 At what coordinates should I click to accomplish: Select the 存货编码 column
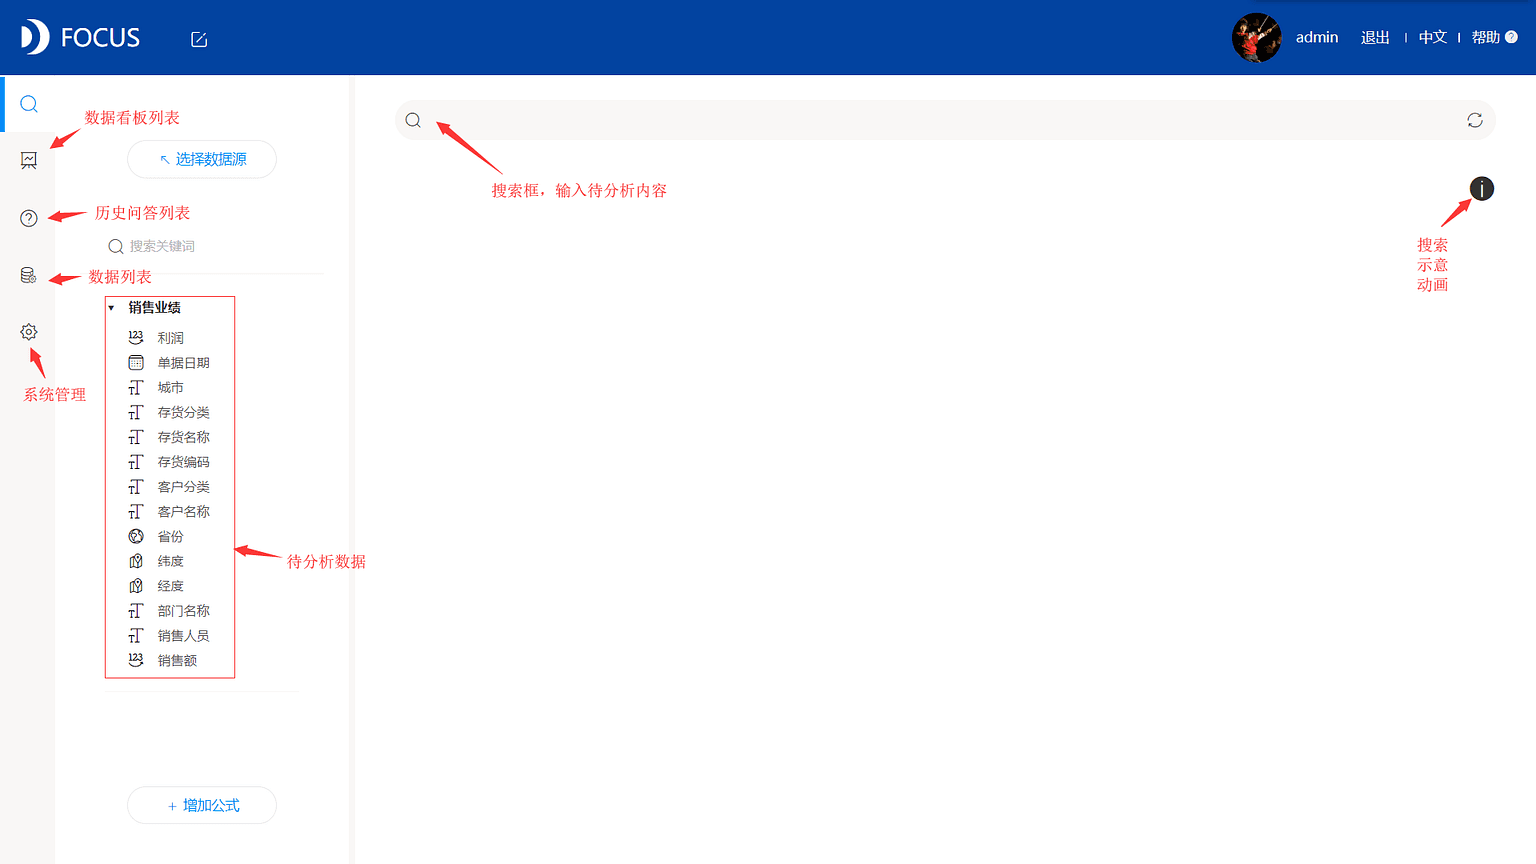point(183,462)
